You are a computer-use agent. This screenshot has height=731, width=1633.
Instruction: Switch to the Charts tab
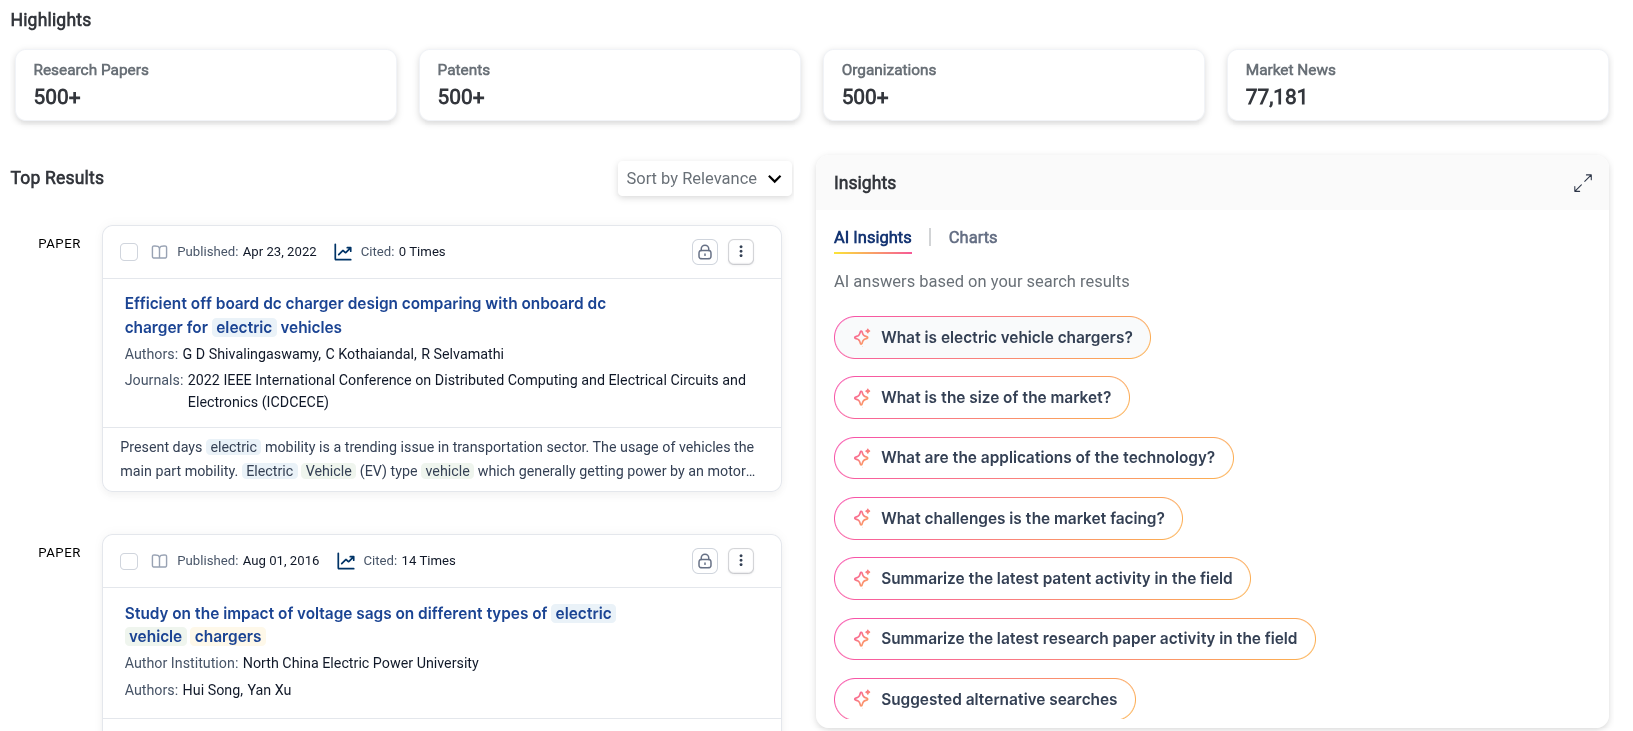pyautogui.click(x=973, y=238)
